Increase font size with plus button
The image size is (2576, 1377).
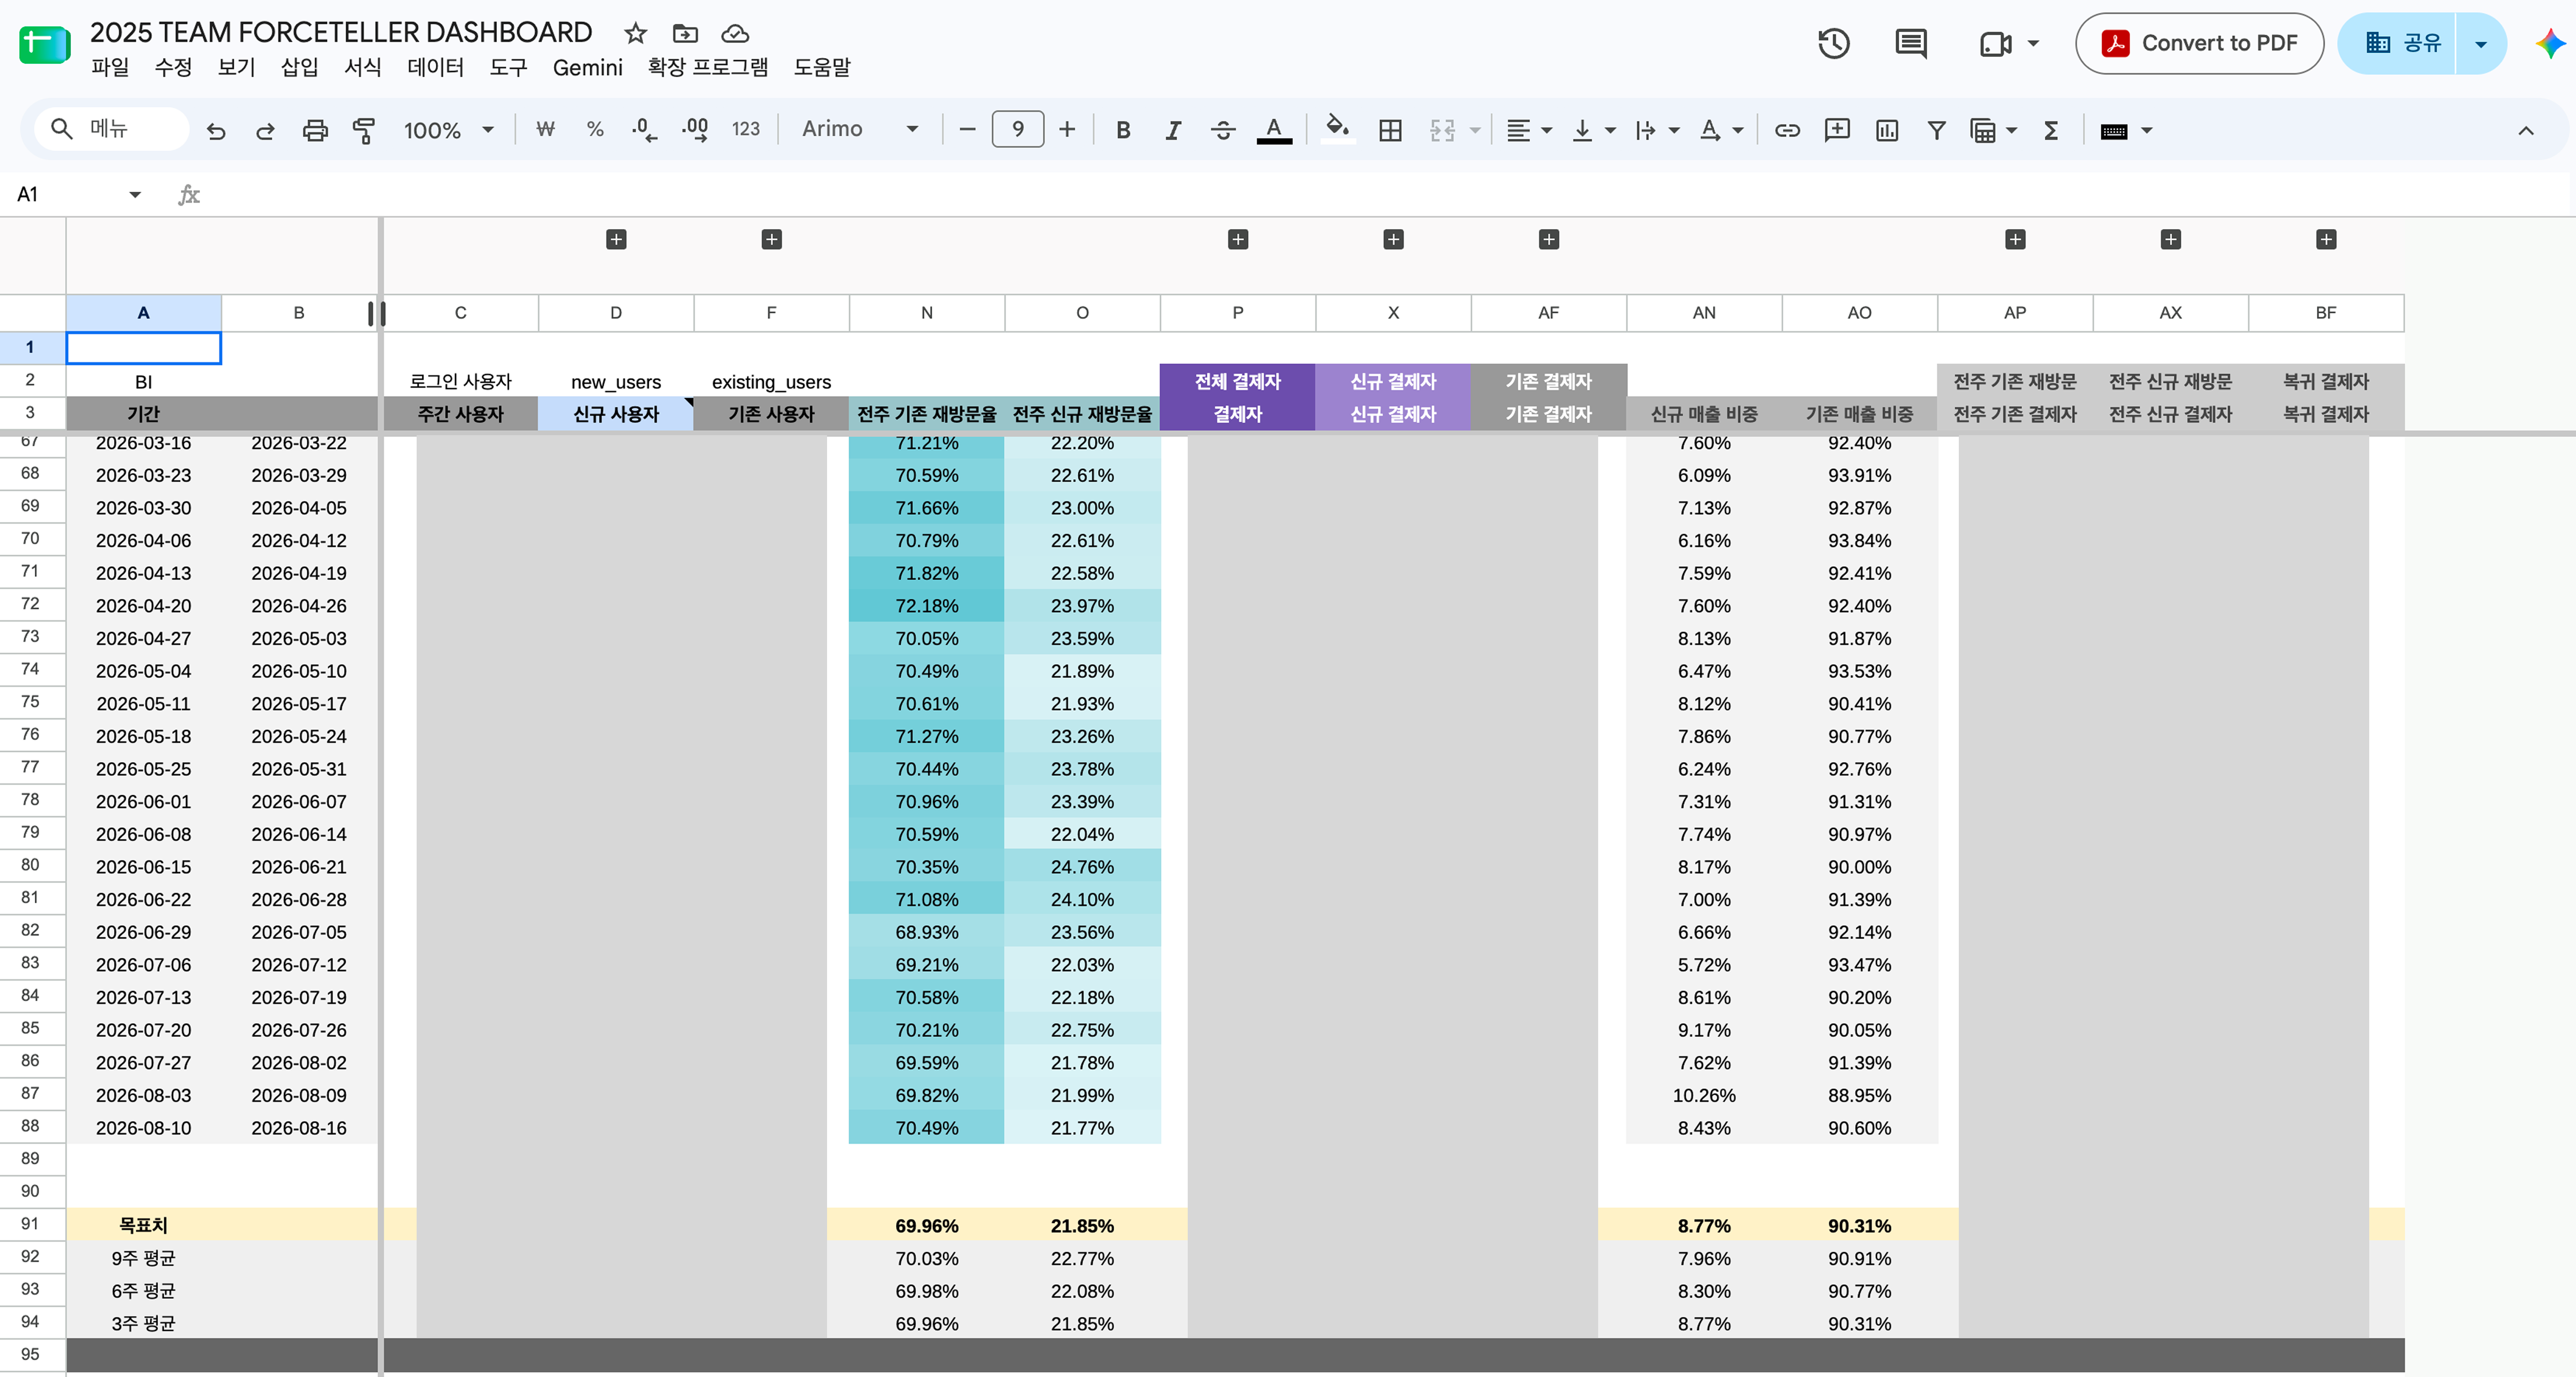pyautogui.click(x=1067, y=129)
